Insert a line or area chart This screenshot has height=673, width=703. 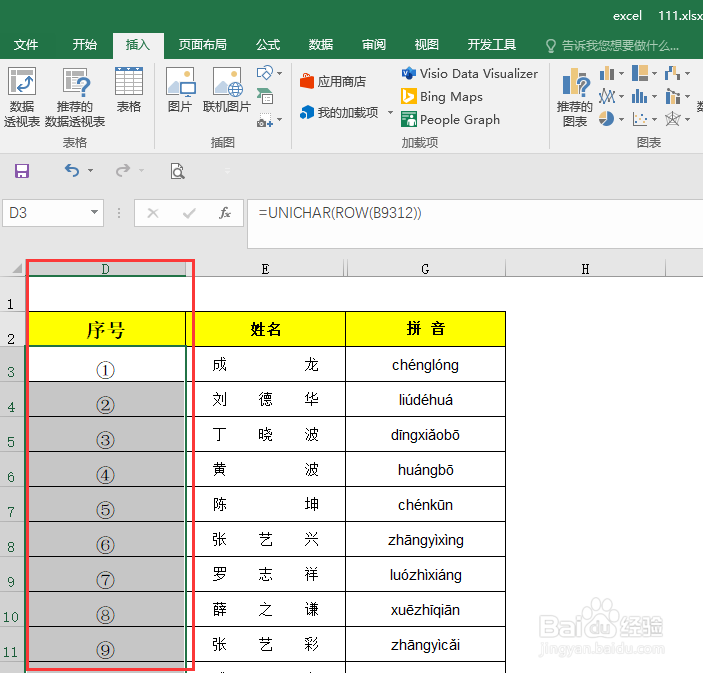(607, 96)
